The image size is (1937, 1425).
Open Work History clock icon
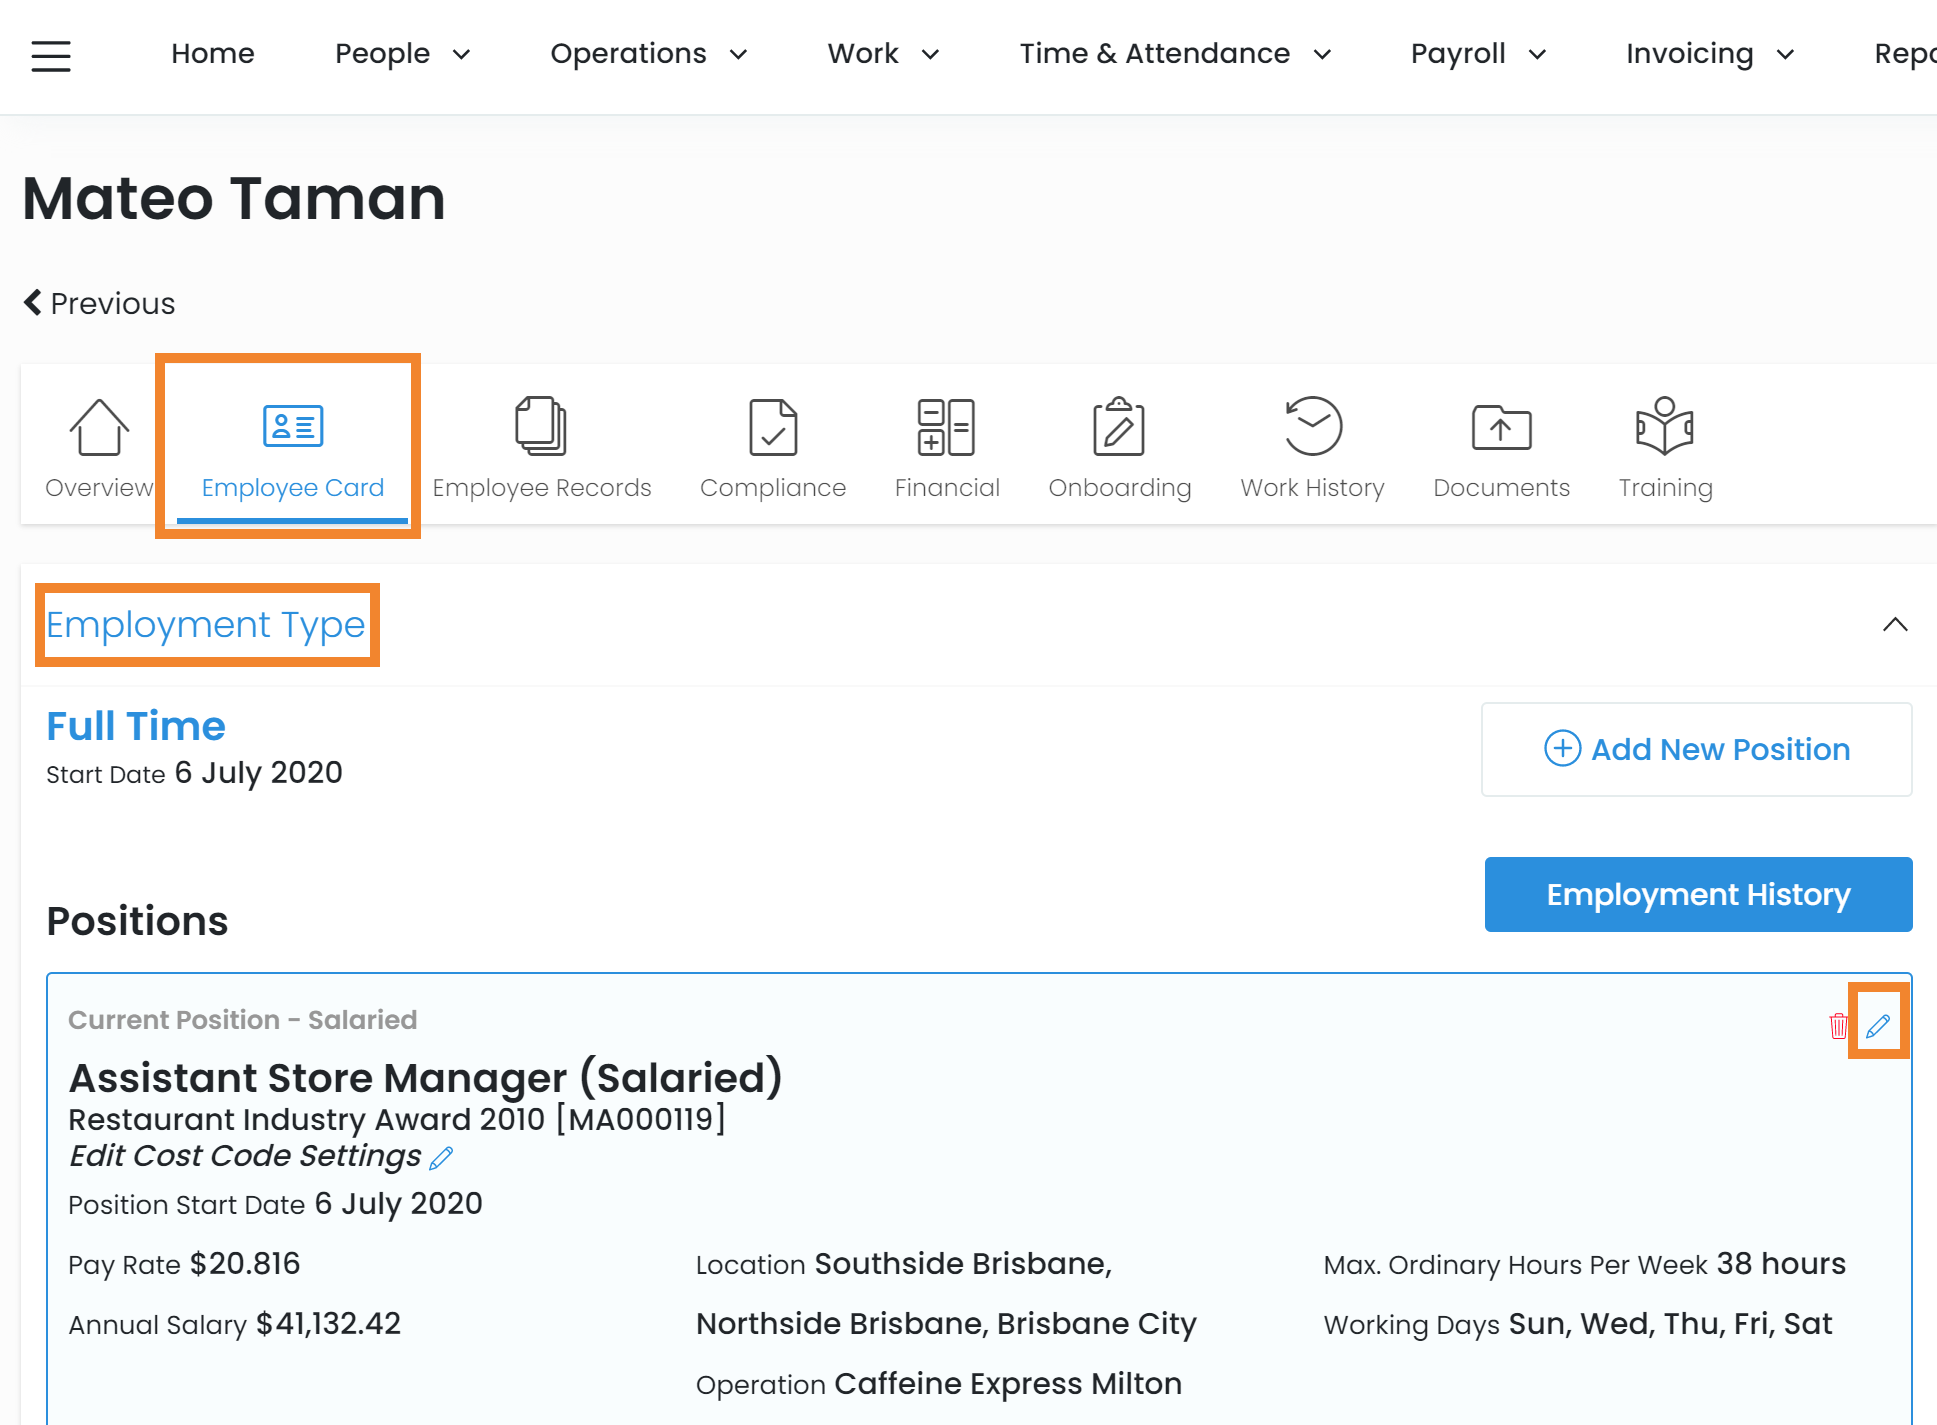(1312, 427)
